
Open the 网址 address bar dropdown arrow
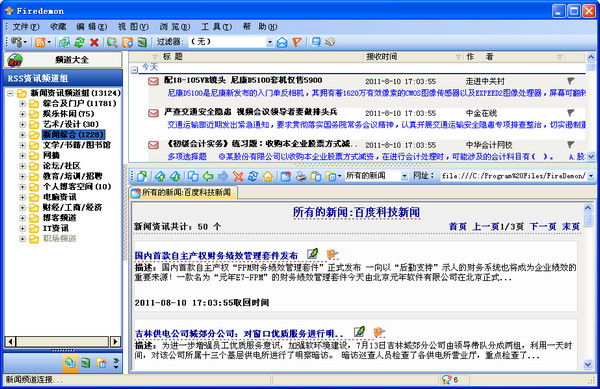coord(591,176)
